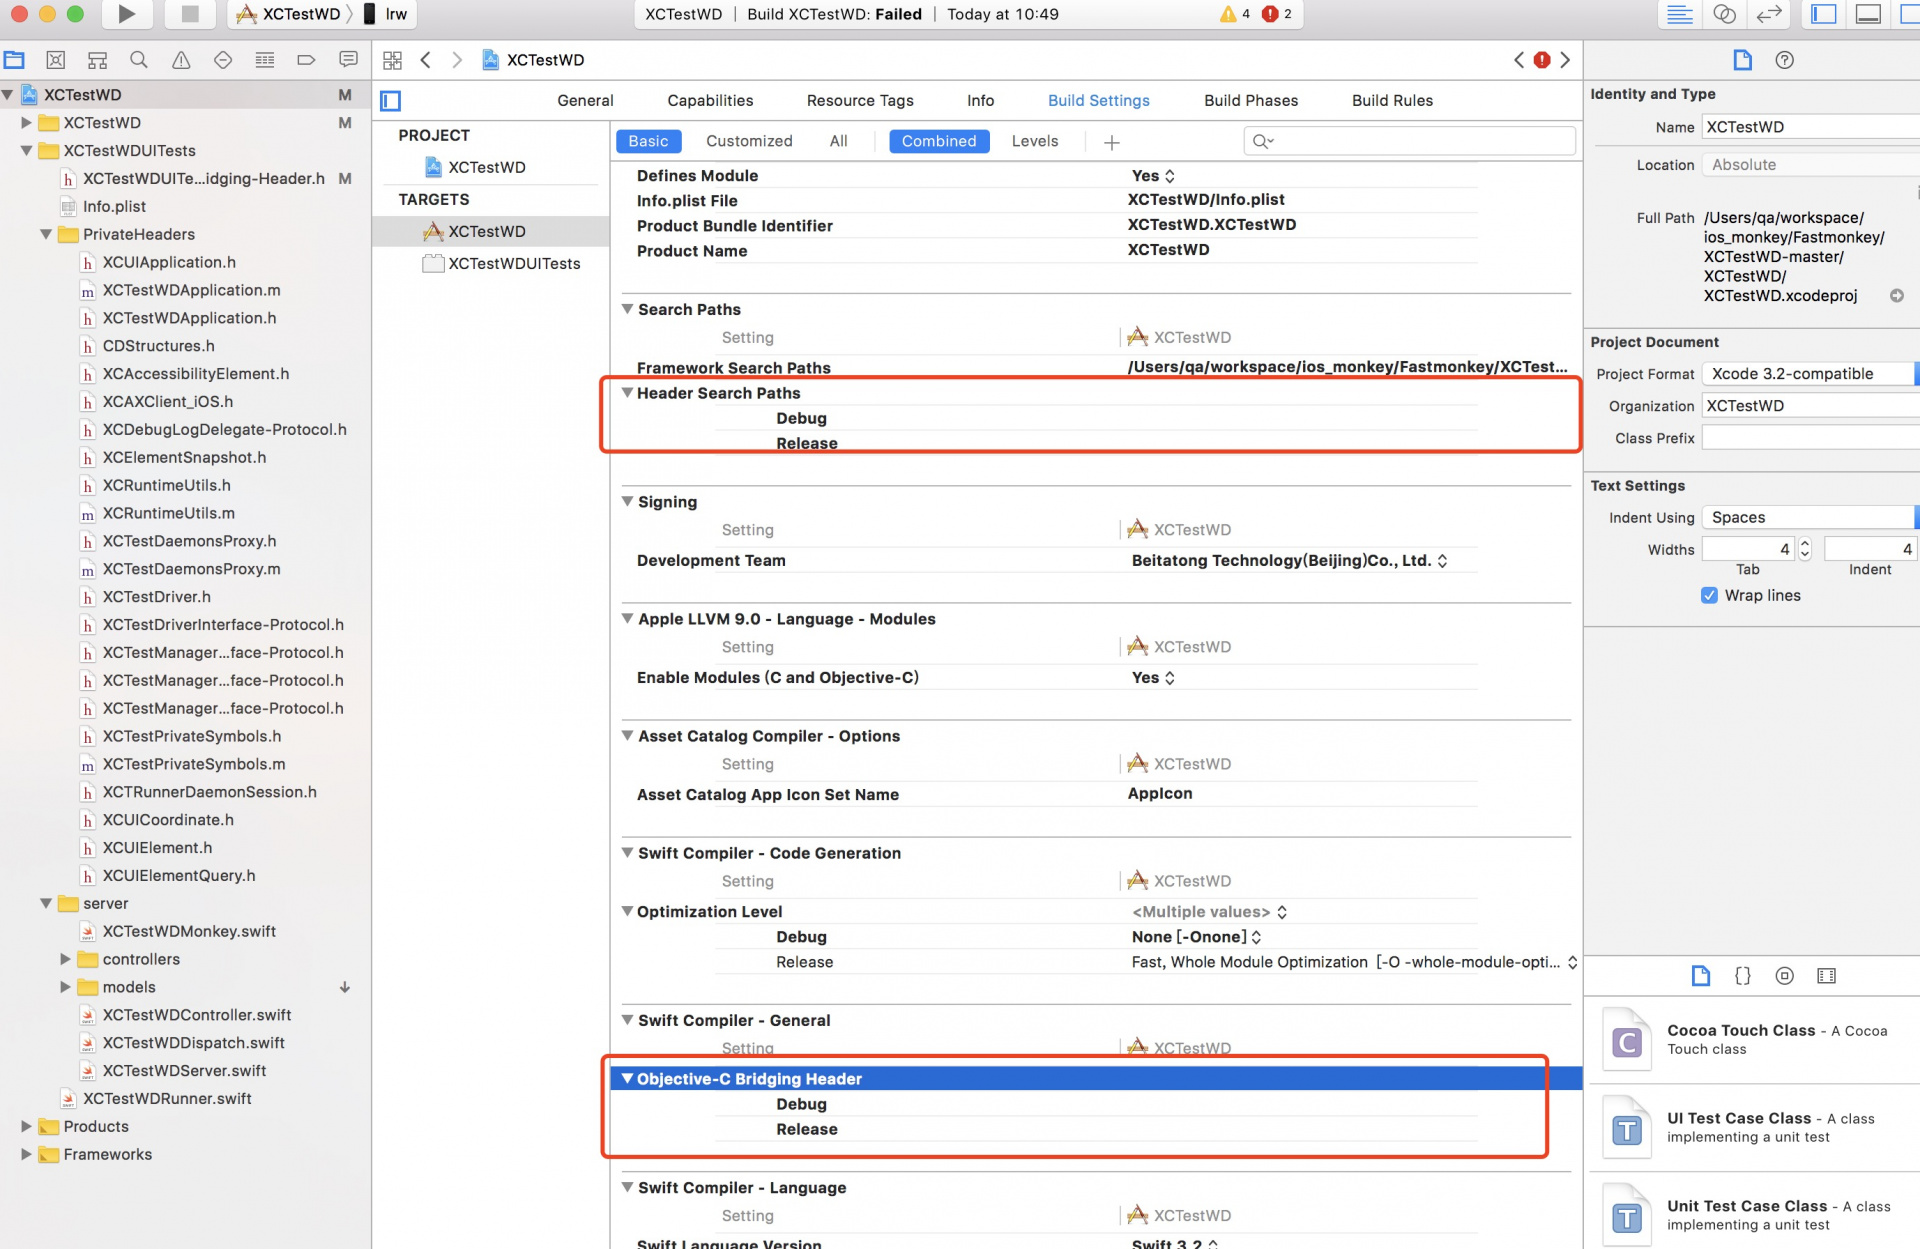Open the test navigator diamond icon

223,60
